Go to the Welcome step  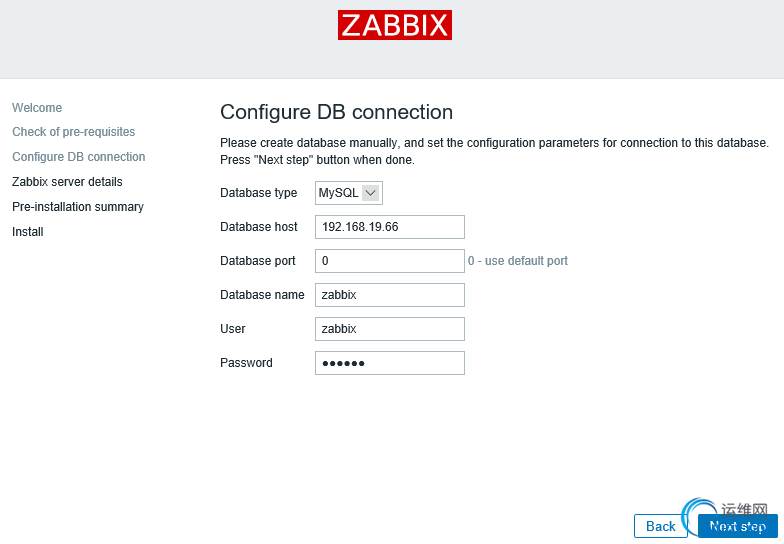[x=37, y=108]
